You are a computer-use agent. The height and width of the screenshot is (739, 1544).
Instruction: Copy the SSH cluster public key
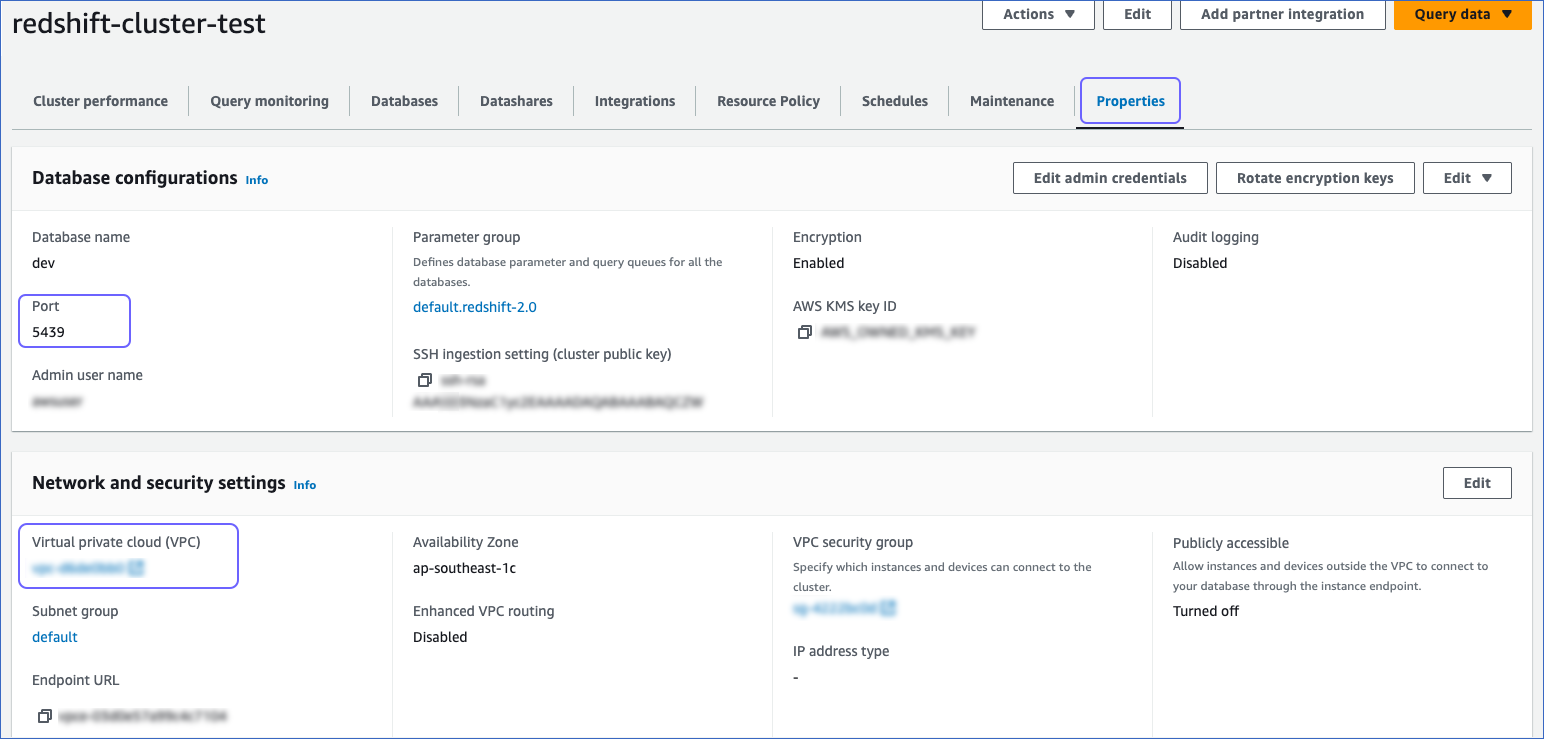click(425, 381)
